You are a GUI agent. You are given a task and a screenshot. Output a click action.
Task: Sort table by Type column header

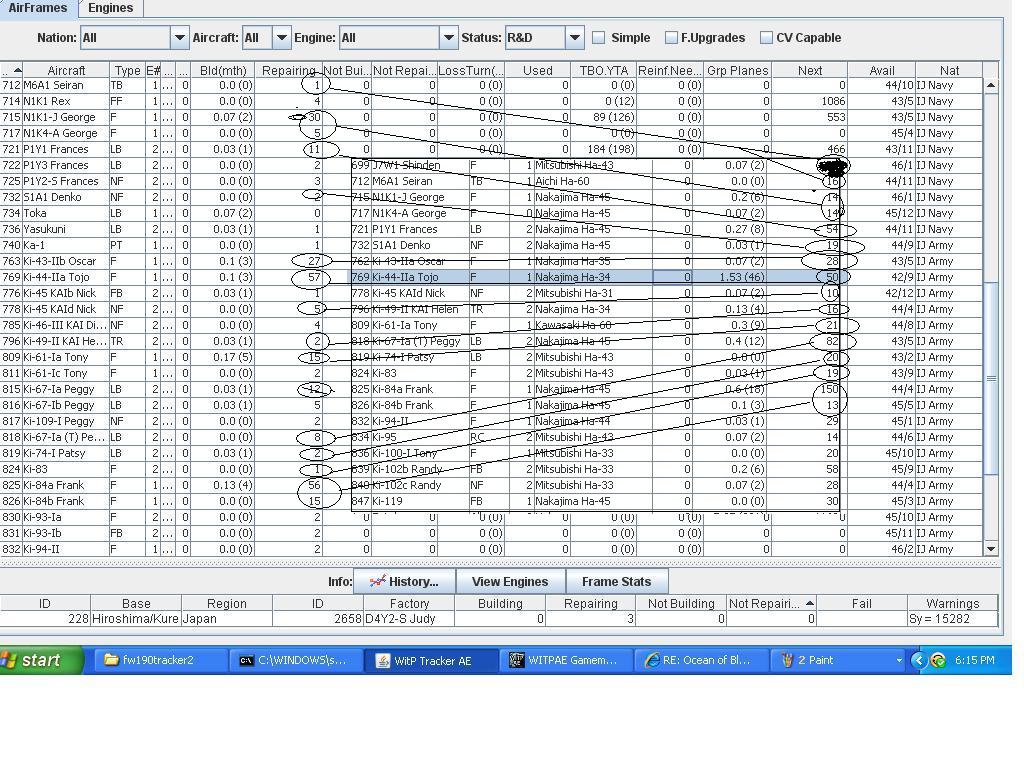click(127, 70)
